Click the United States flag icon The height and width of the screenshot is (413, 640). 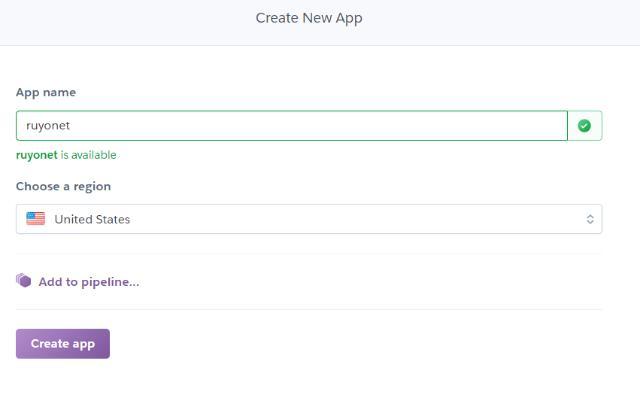tap(36, 219)
